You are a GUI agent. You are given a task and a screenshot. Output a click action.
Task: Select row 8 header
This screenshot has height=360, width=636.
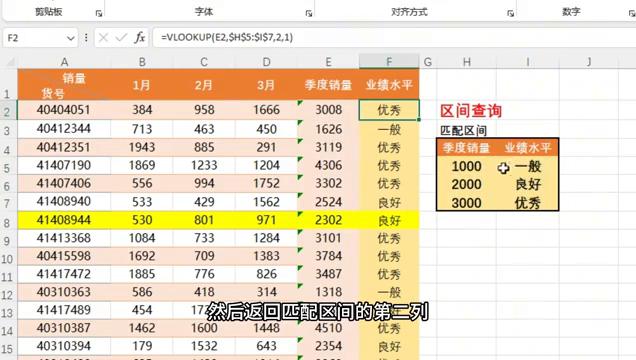[x=8, y=222]
